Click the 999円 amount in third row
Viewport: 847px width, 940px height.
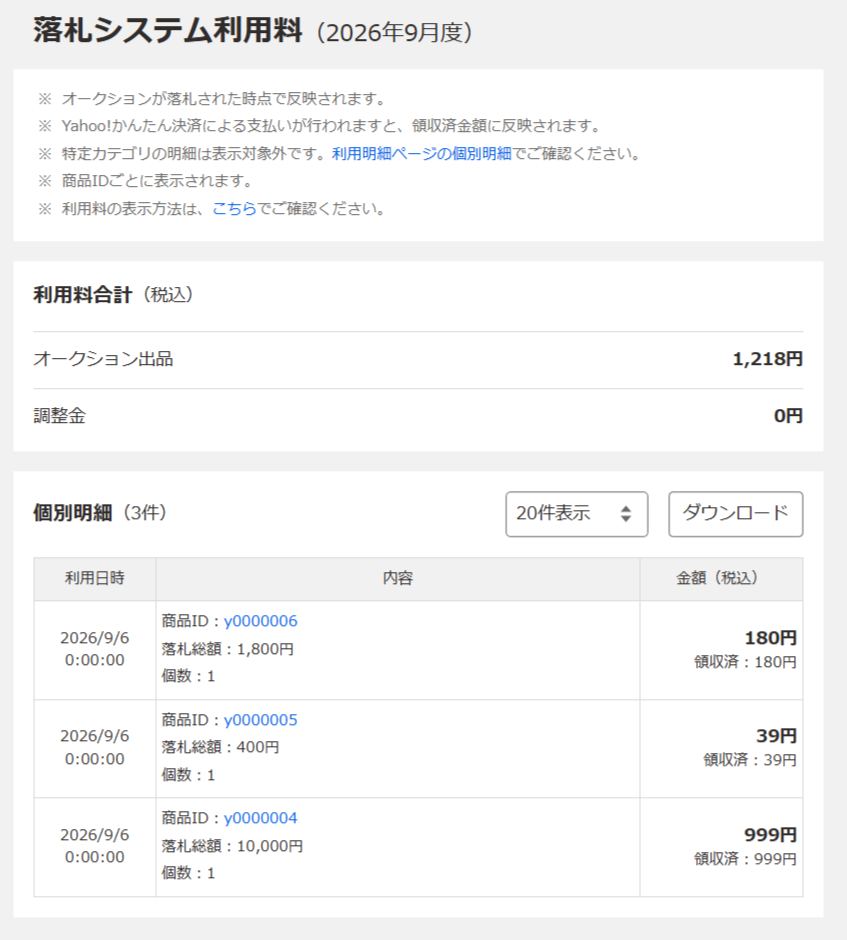[770, 834]
